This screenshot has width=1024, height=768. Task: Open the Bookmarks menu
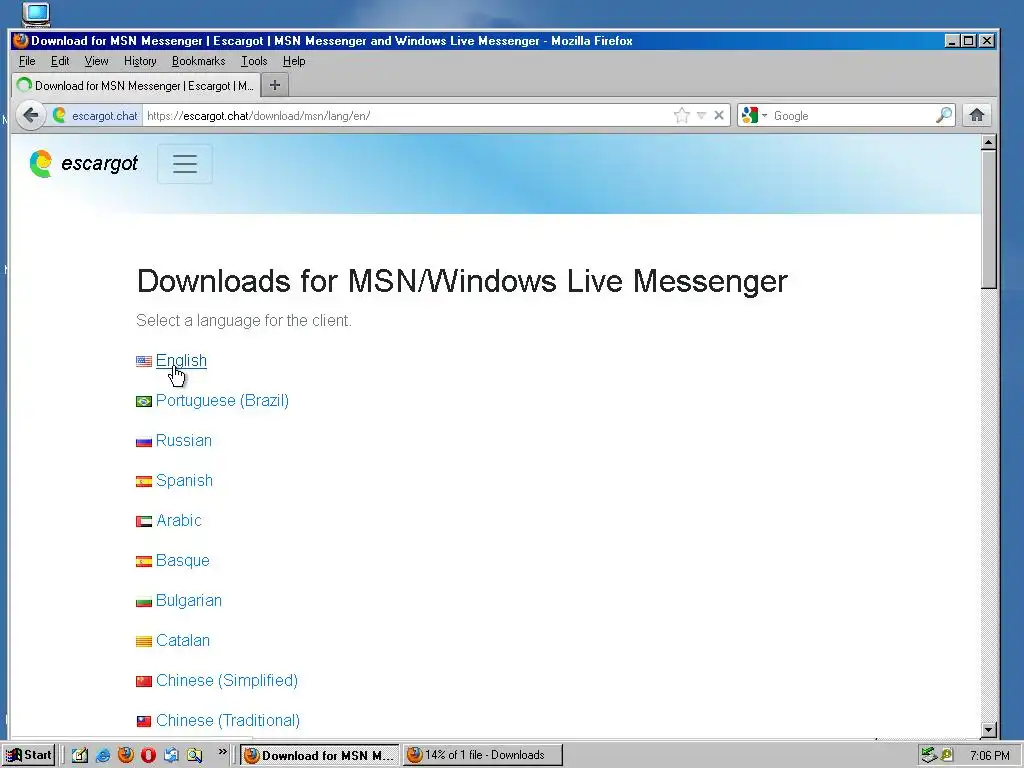tap(199, 61)
